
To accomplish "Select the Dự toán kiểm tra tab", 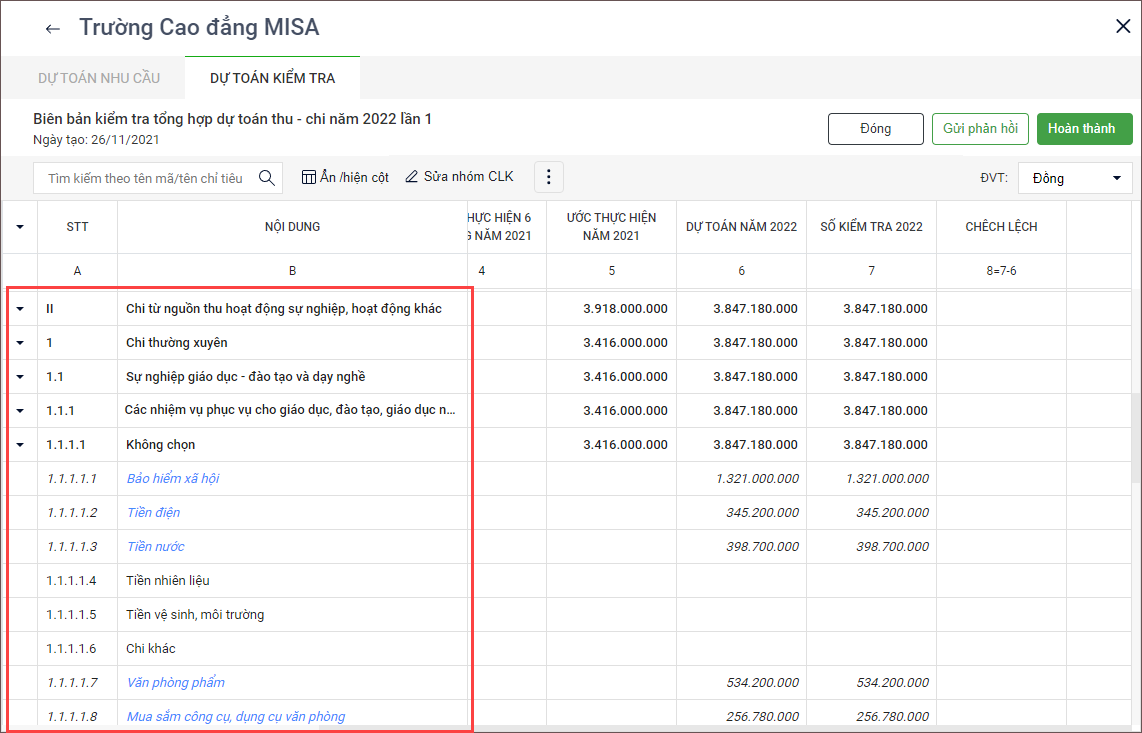I will click(x=272, y=78).
